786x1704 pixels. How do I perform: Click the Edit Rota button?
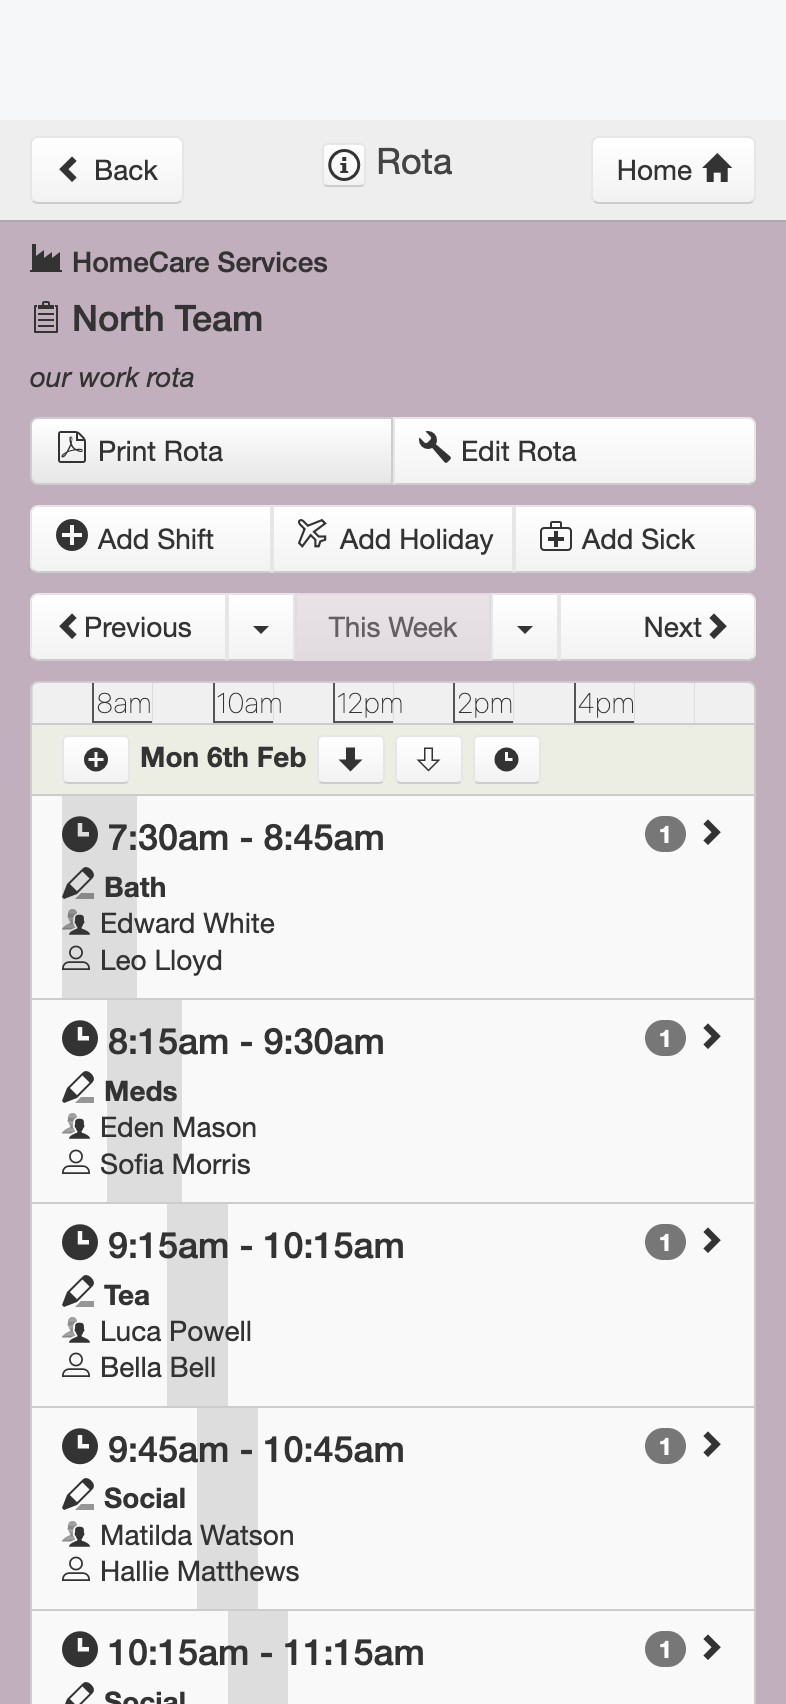(574, 451)
